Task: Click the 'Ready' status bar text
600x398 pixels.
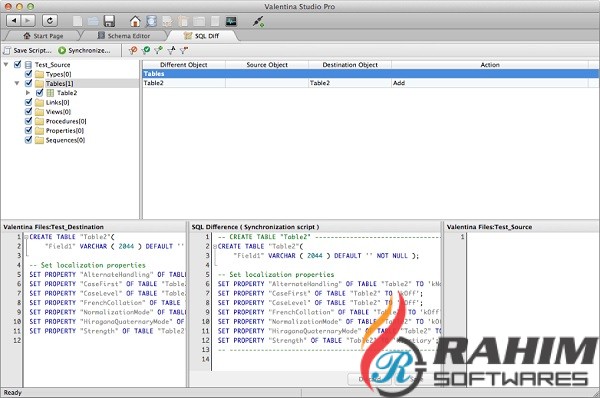Action: tap(12, 393)
